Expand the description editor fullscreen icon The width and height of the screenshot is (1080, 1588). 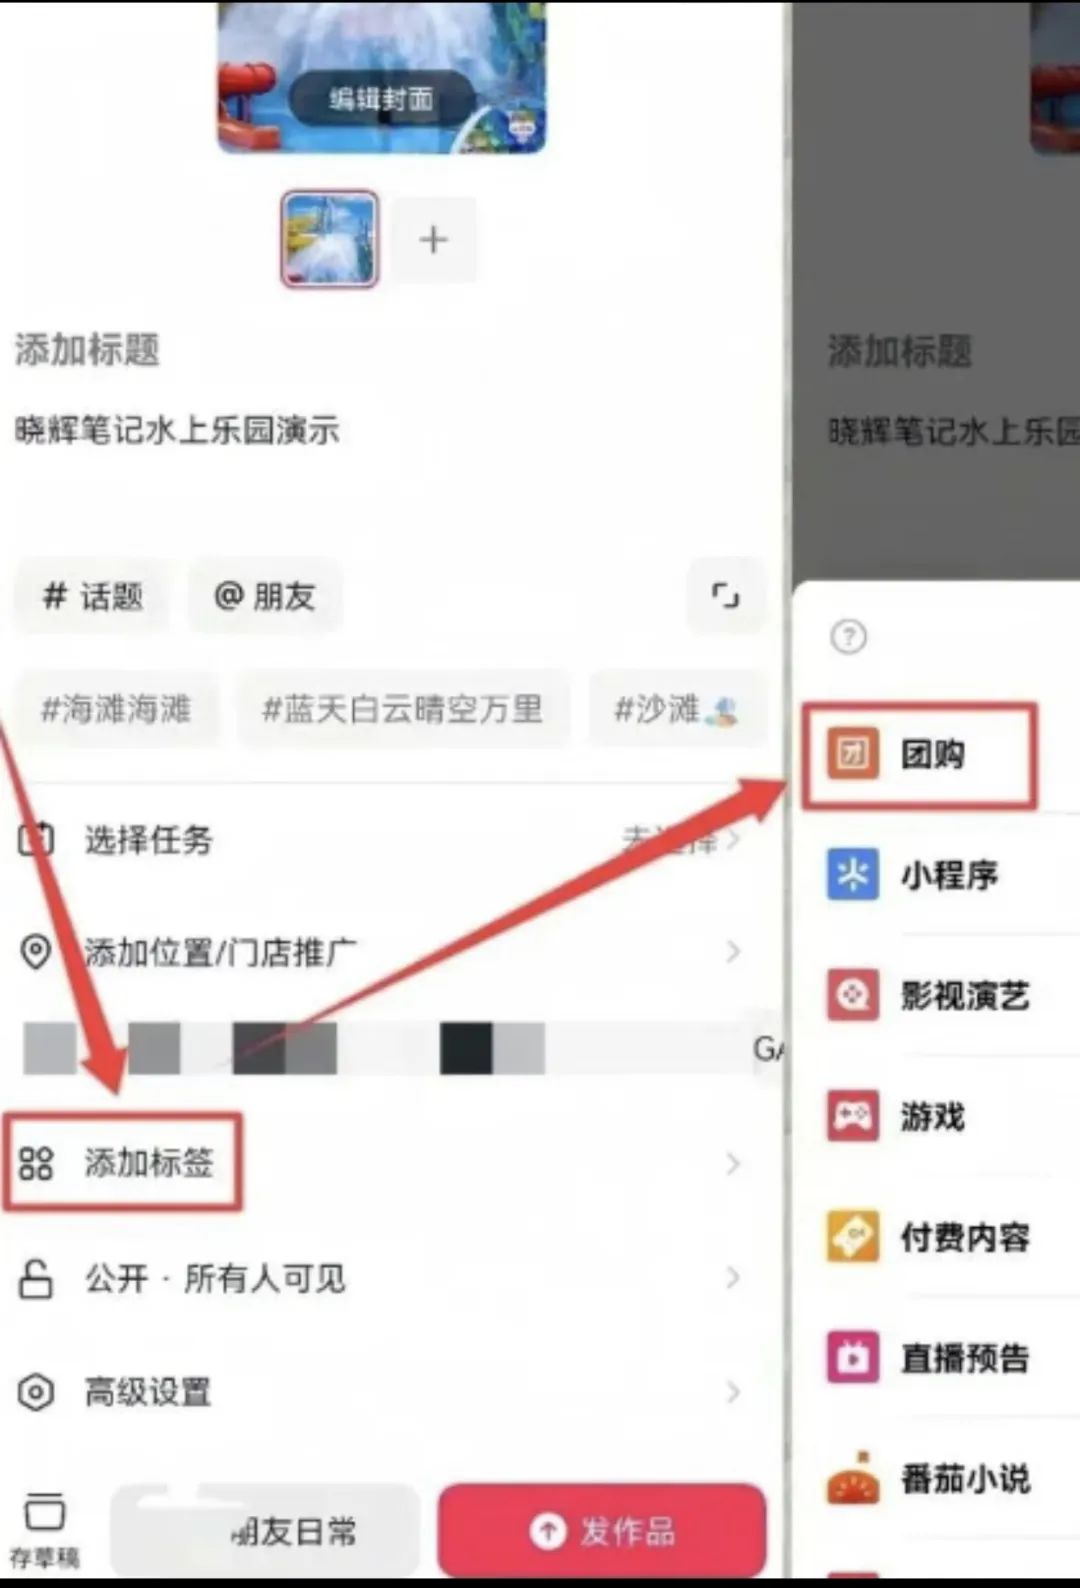coord(725,596)
